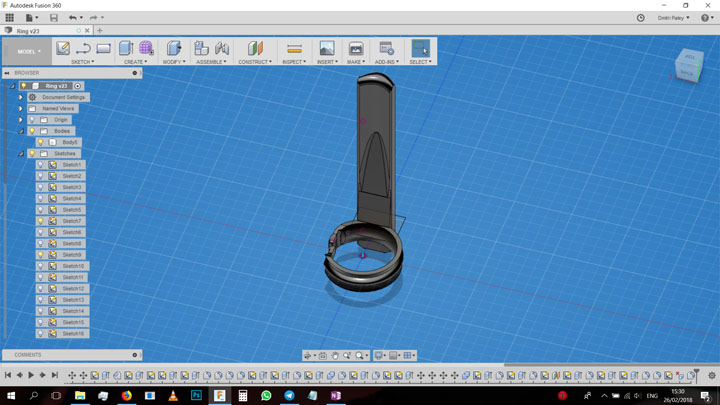Viewport: 720px width, 405px height.
Task: Open the File menu icon
Action: 31,17
